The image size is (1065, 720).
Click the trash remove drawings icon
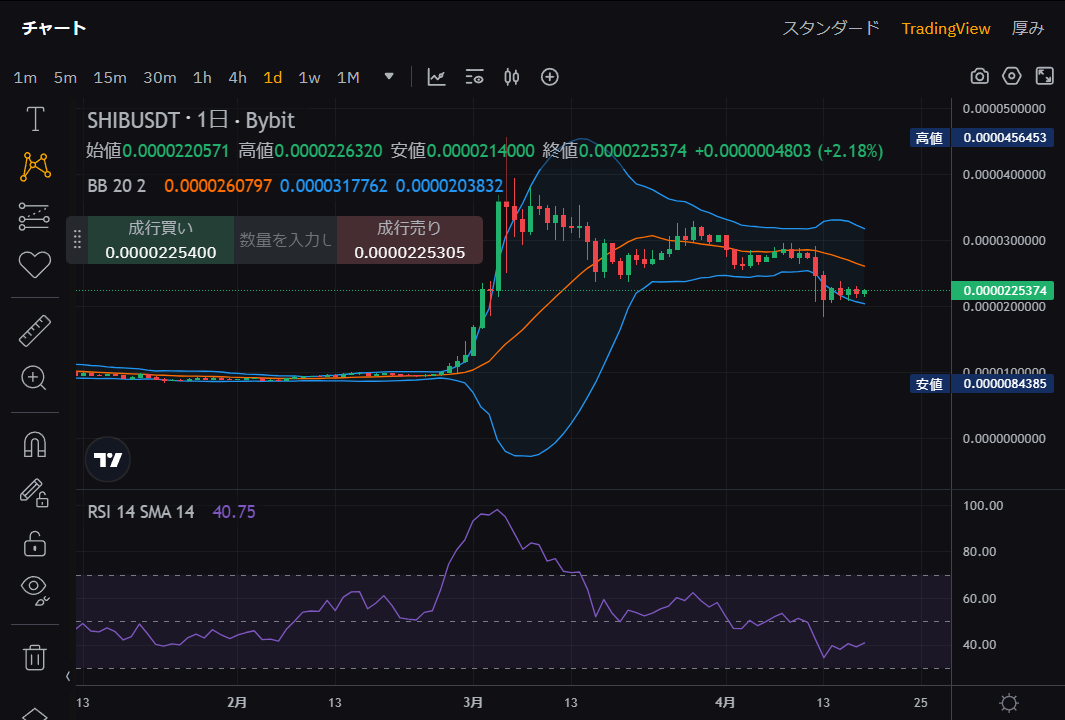pos(35,657)
